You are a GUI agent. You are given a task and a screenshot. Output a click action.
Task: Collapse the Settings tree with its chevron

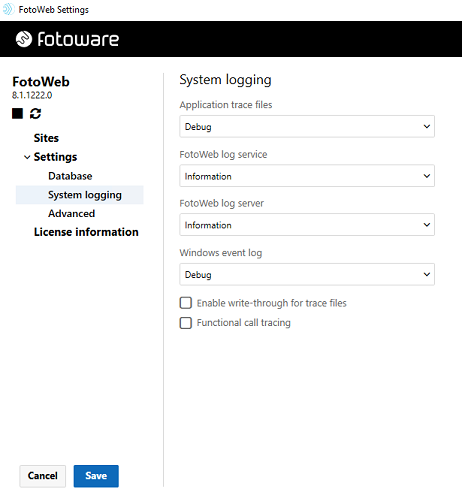tap(27, 157)
